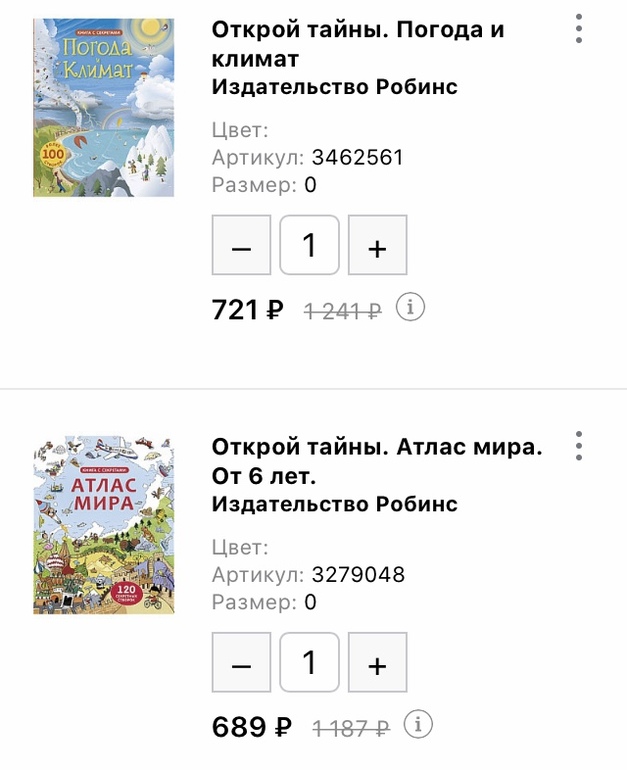The height and width of the screenshot is (770, 627).
Task: Open the title Открой тайны. Атлас мира
Action: pyautogui.click(x=376, y=460)
